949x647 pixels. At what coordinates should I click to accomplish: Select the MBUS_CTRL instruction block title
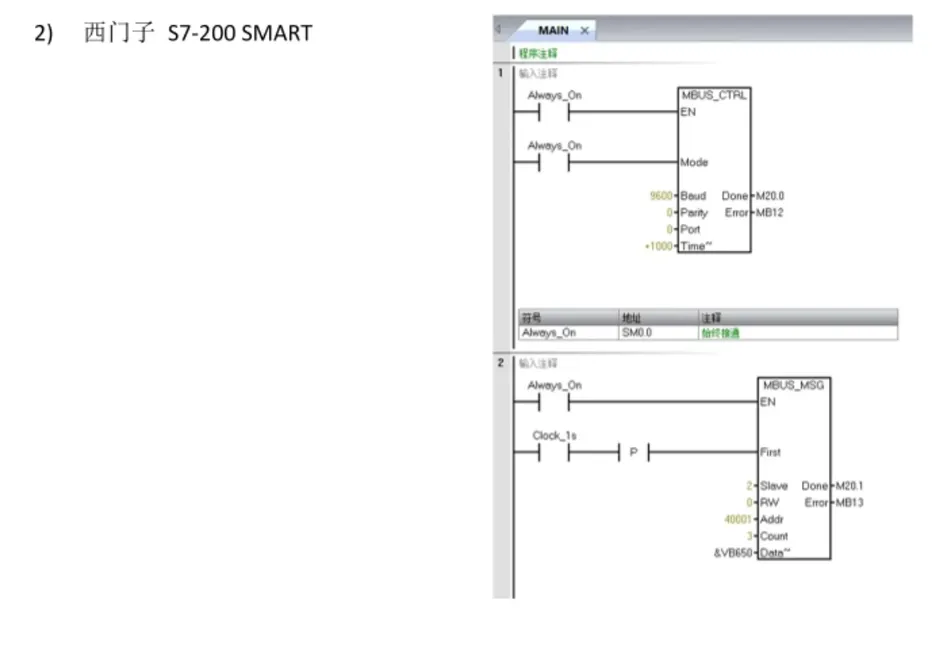[x=714, y=96]
